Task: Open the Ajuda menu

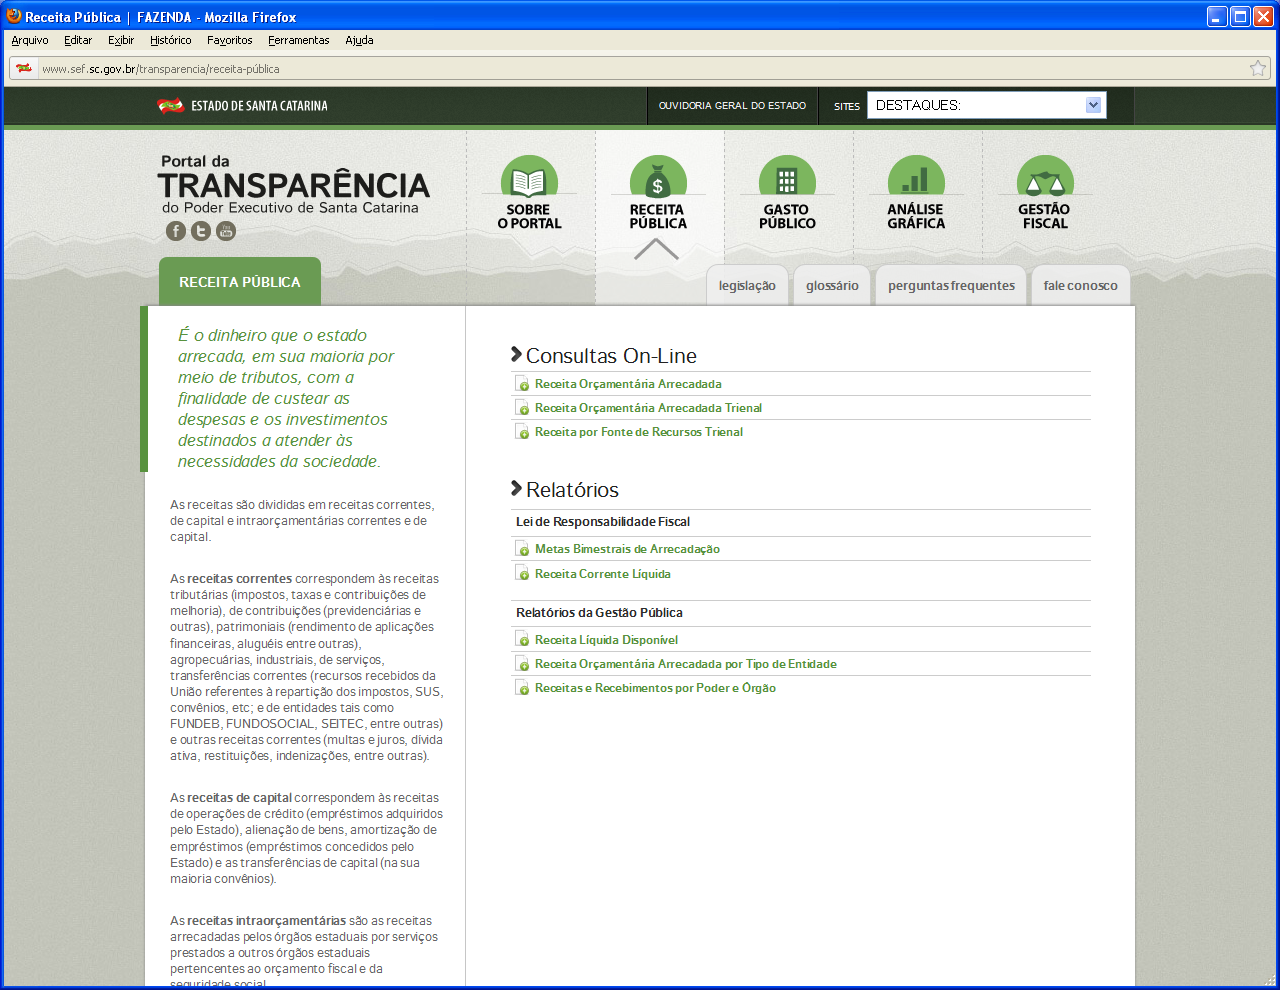Action: coord(359,40)
